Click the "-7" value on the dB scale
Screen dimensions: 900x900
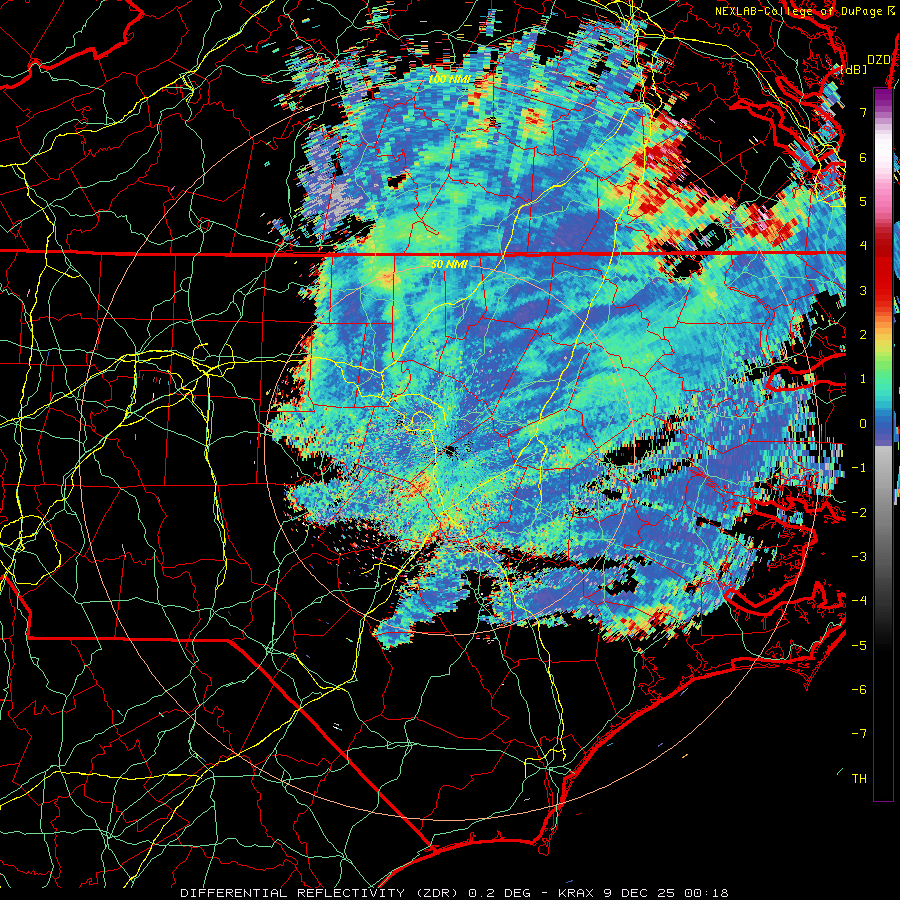pyautogui.click(x=859, y=734)
